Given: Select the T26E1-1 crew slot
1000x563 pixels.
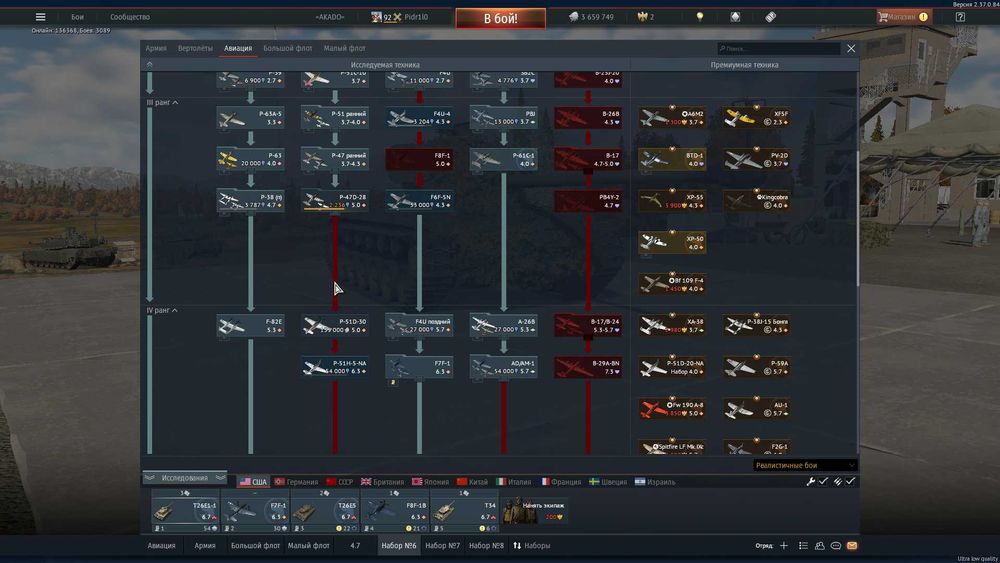Looking at the screenshot, I should tap(186, 511).
